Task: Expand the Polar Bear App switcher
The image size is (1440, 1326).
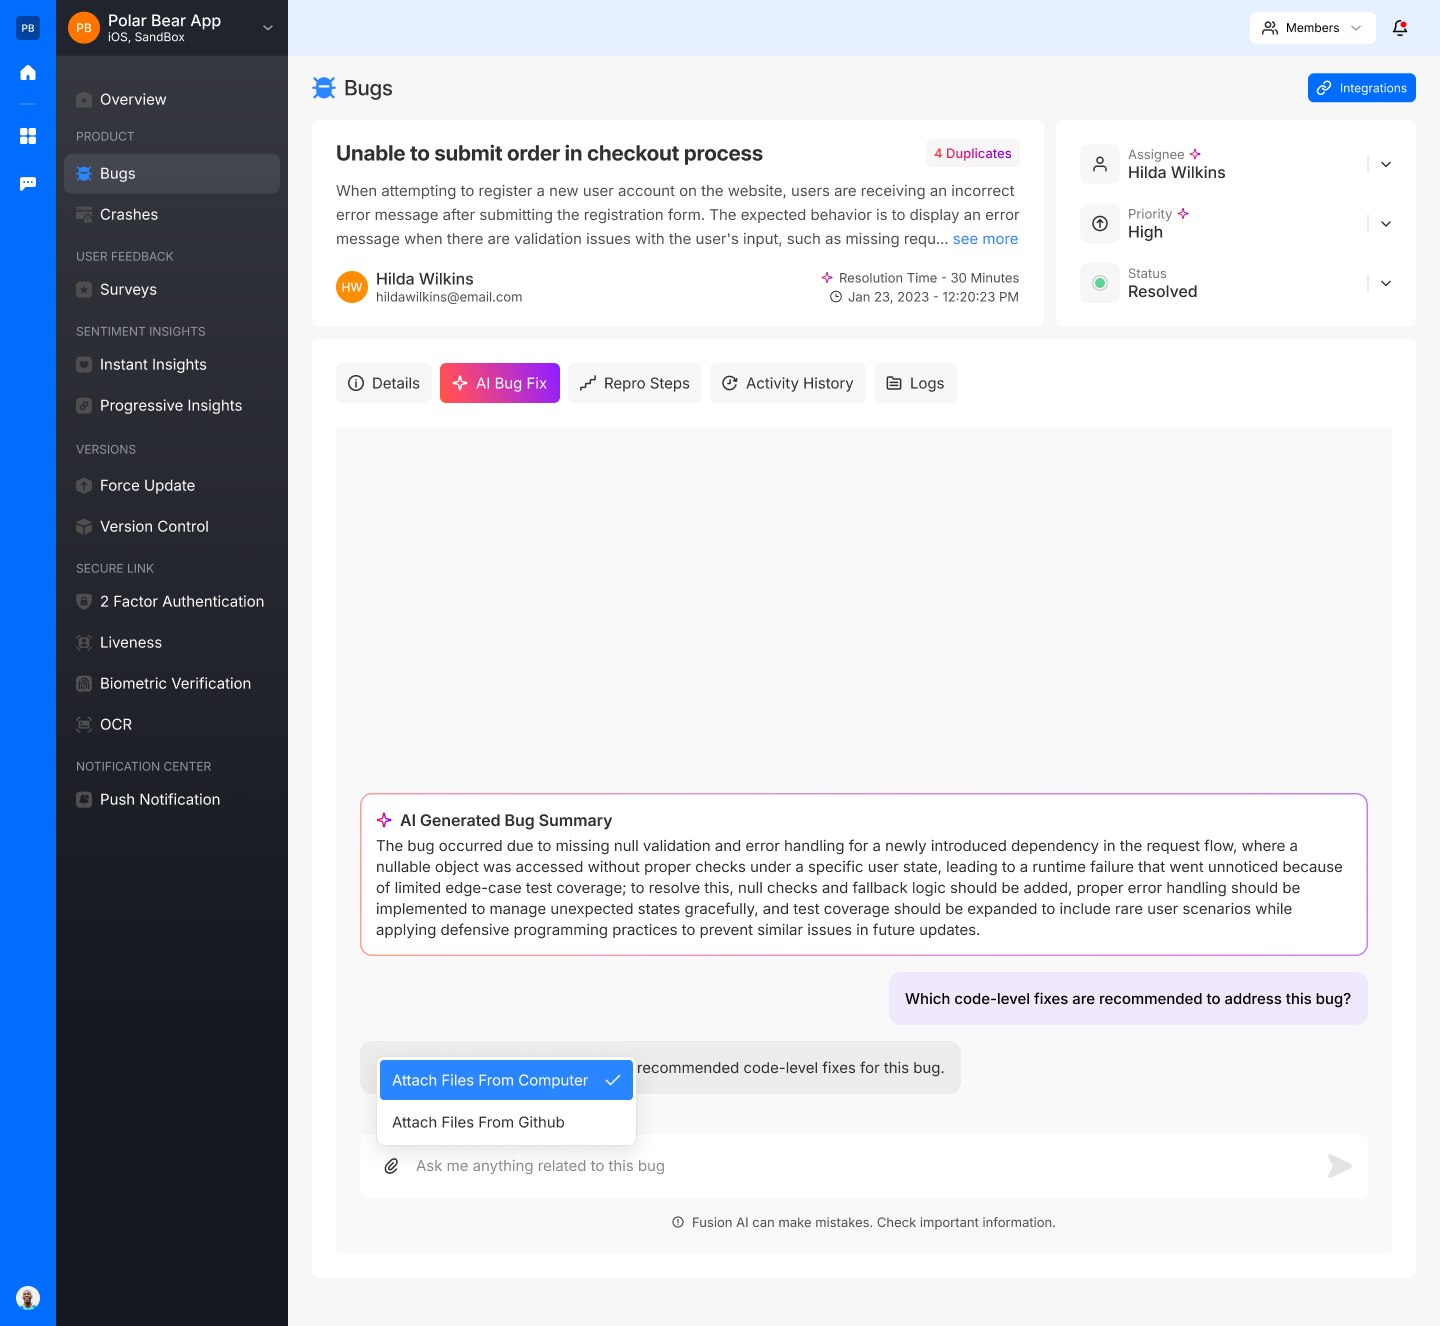Action: click(x=268, y=28)
